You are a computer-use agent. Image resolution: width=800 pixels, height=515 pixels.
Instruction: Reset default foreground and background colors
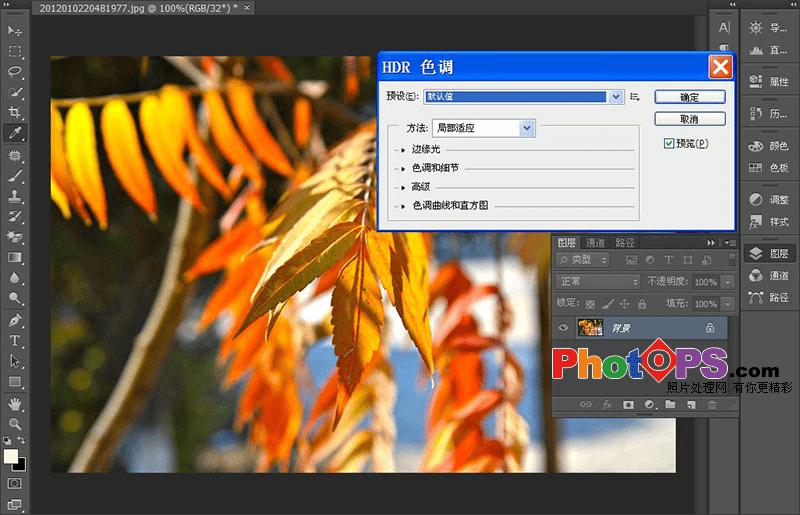pyautogui.click(x=7, y=440)
